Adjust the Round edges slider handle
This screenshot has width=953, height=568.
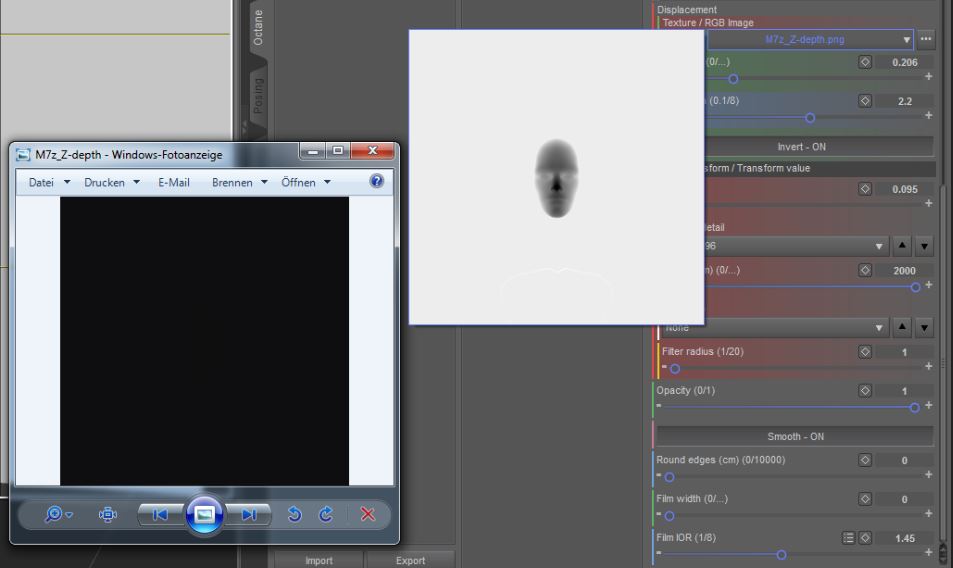(x=669, y=477)
